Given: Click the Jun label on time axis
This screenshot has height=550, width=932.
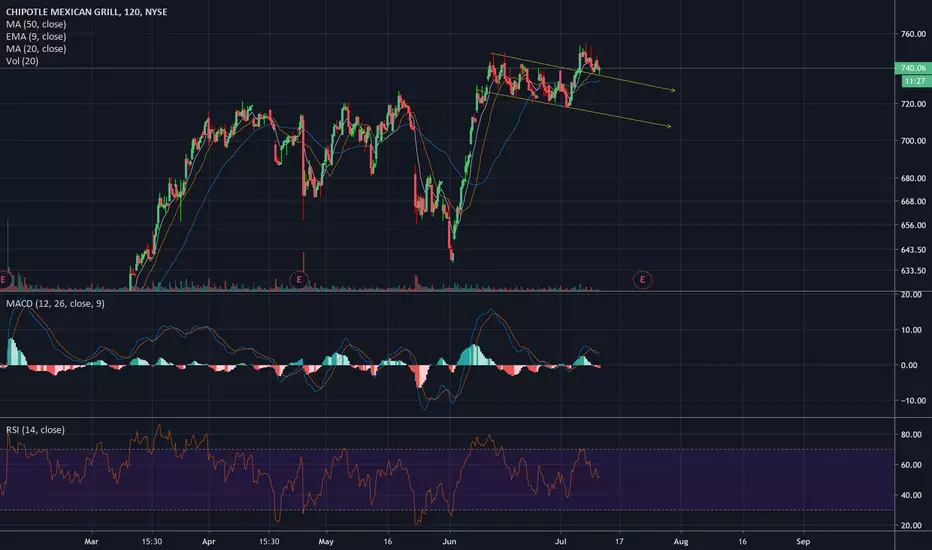Looking at the screenshot, I should coord(449,542).
